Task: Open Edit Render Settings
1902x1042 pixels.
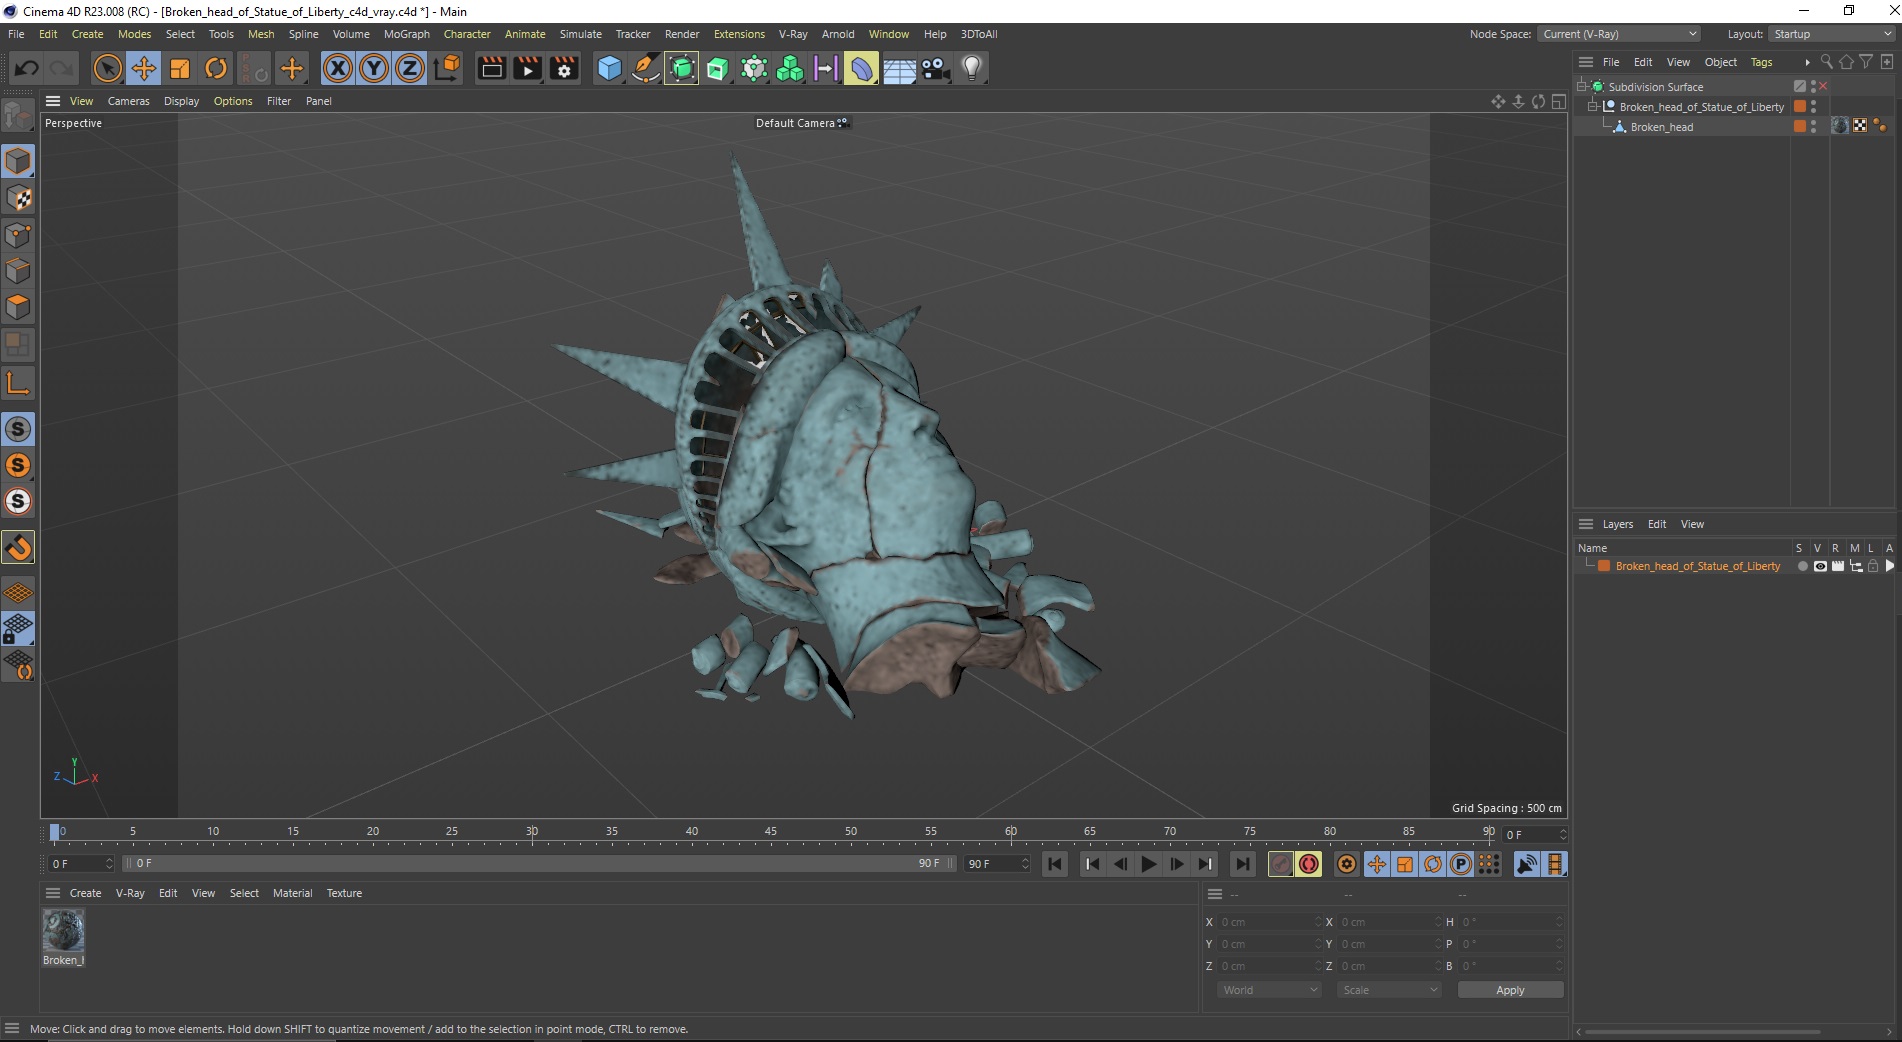Action: coord(564,68)
